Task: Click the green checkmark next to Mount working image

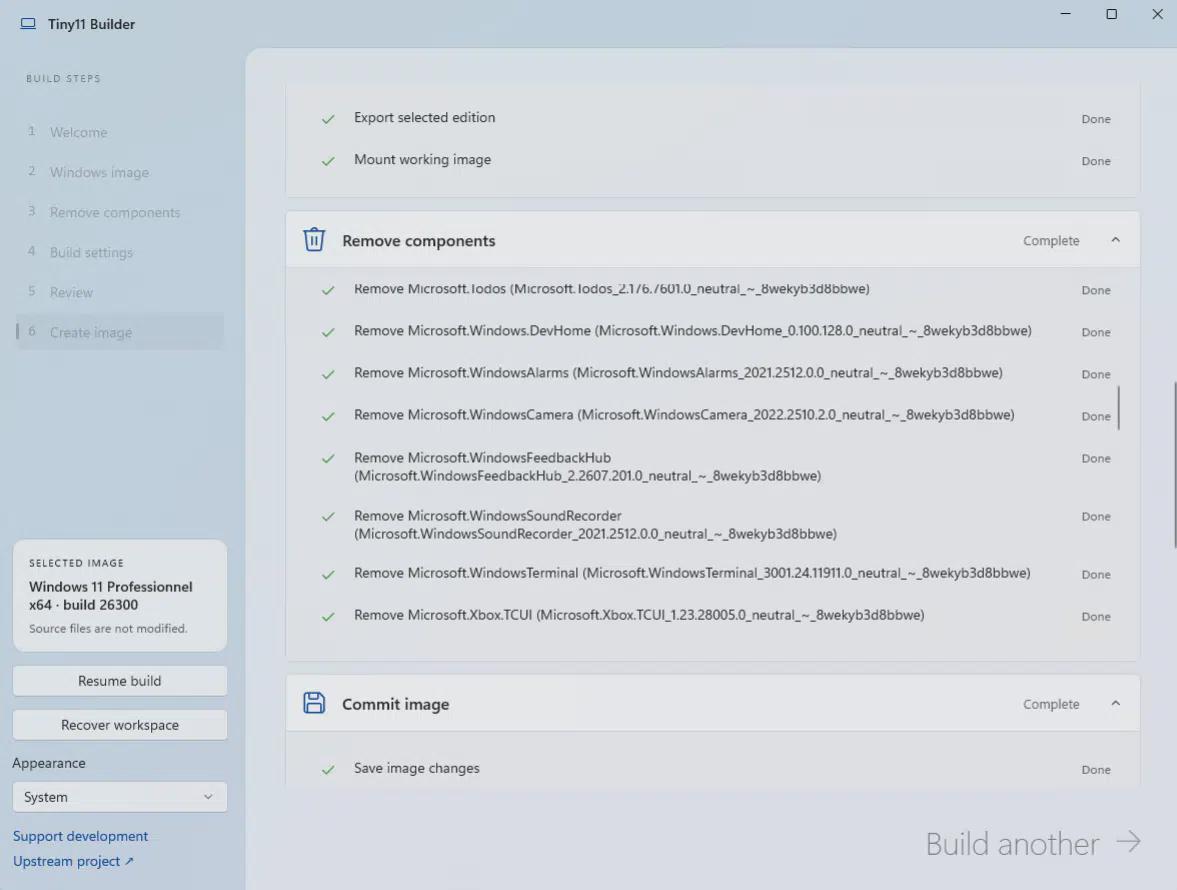Action: point(328,161)
